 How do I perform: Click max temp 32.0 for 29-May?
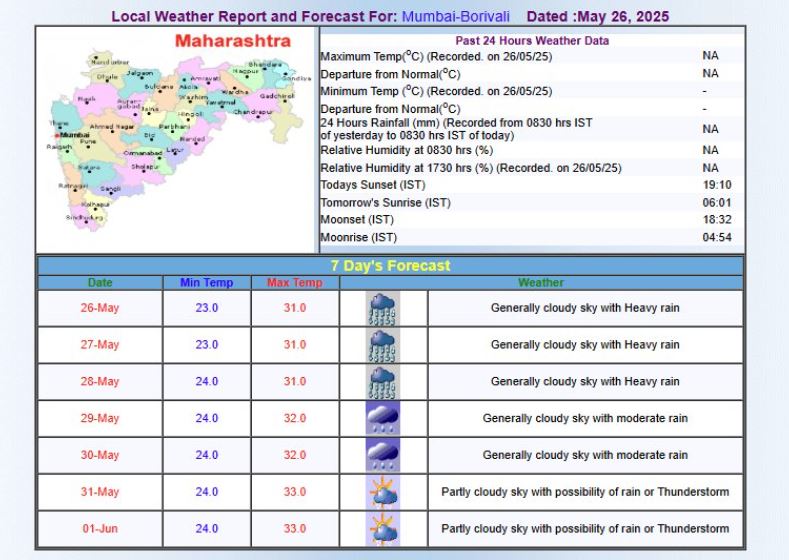295,418
